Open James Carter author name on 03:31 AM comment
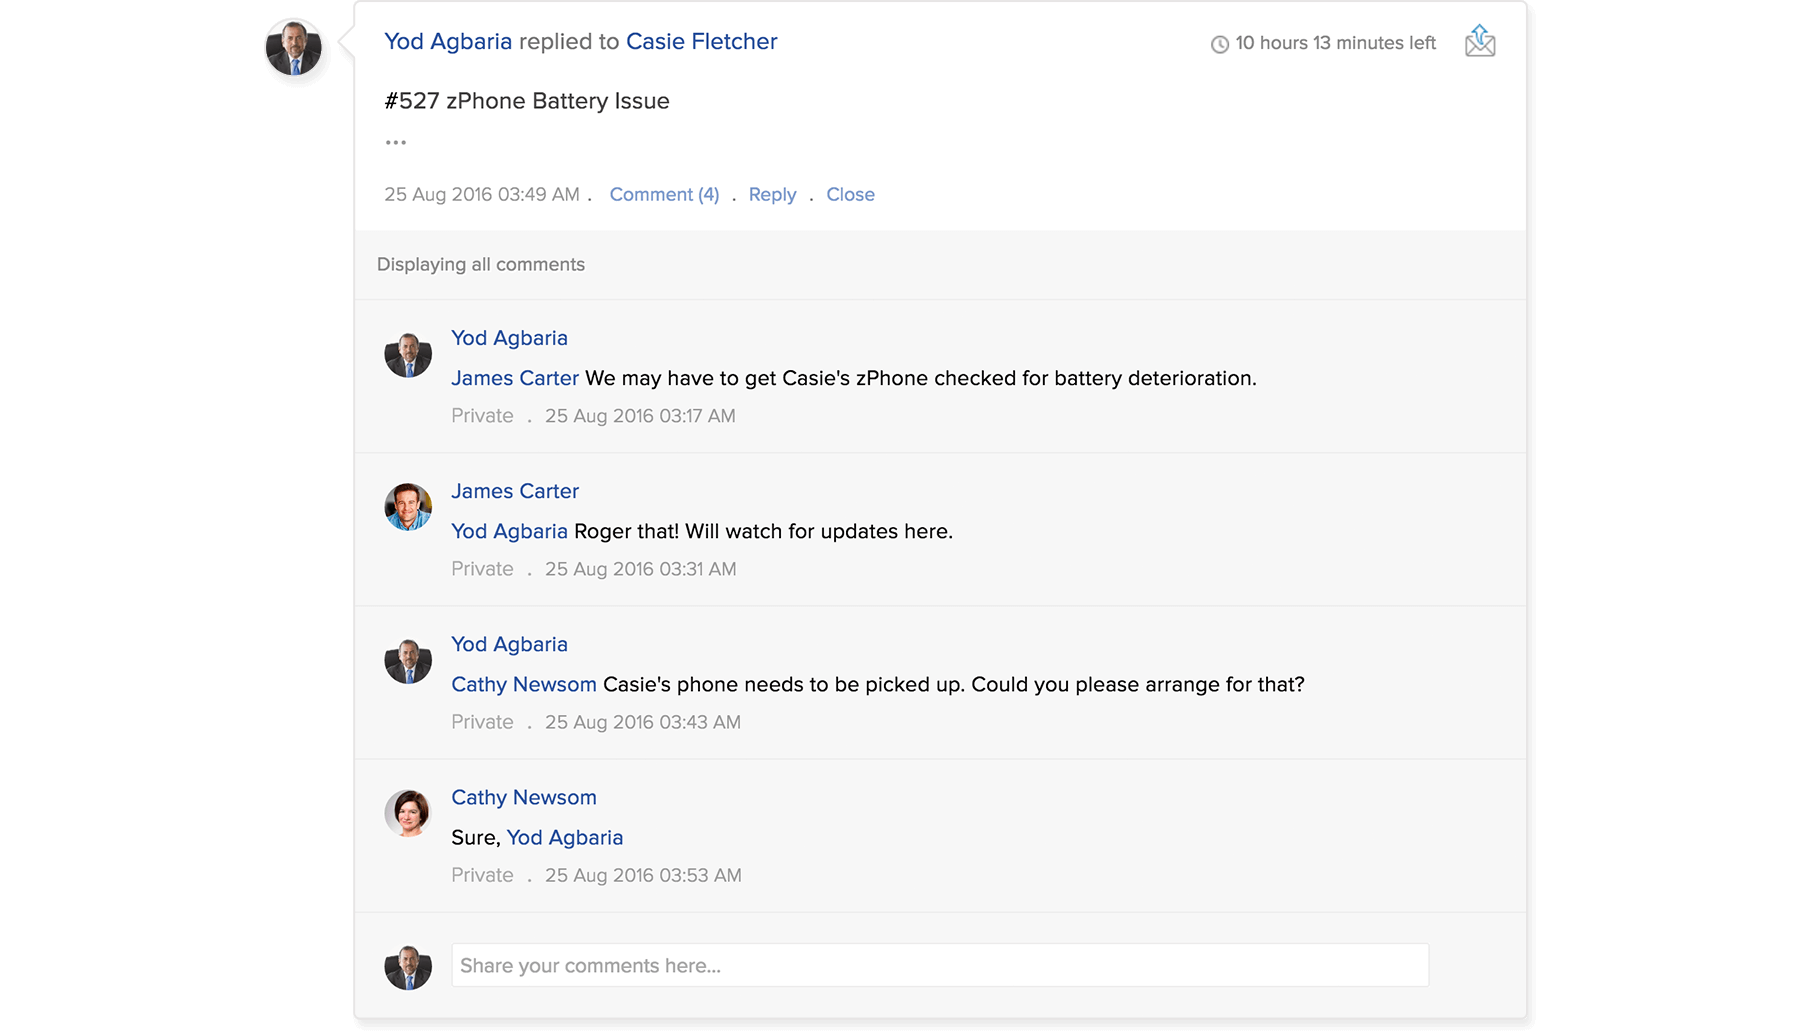 point(515,491)
